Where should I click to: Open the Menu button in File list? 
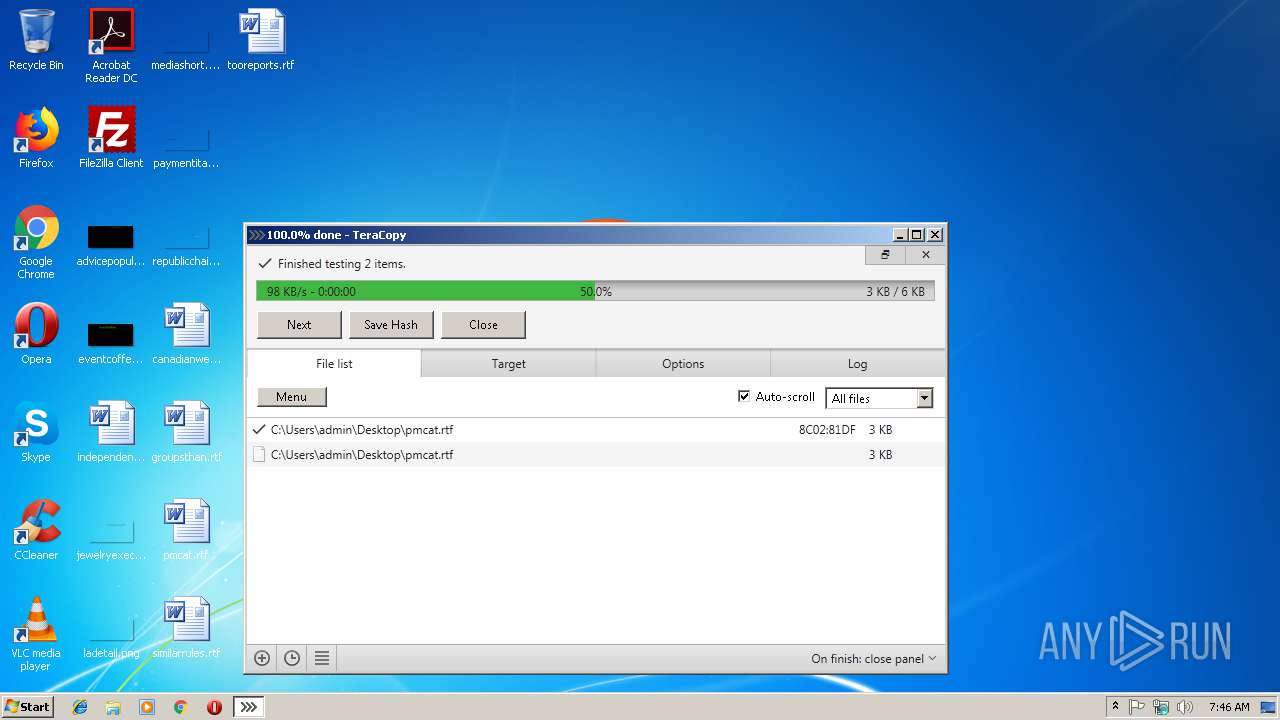[292, 397]
